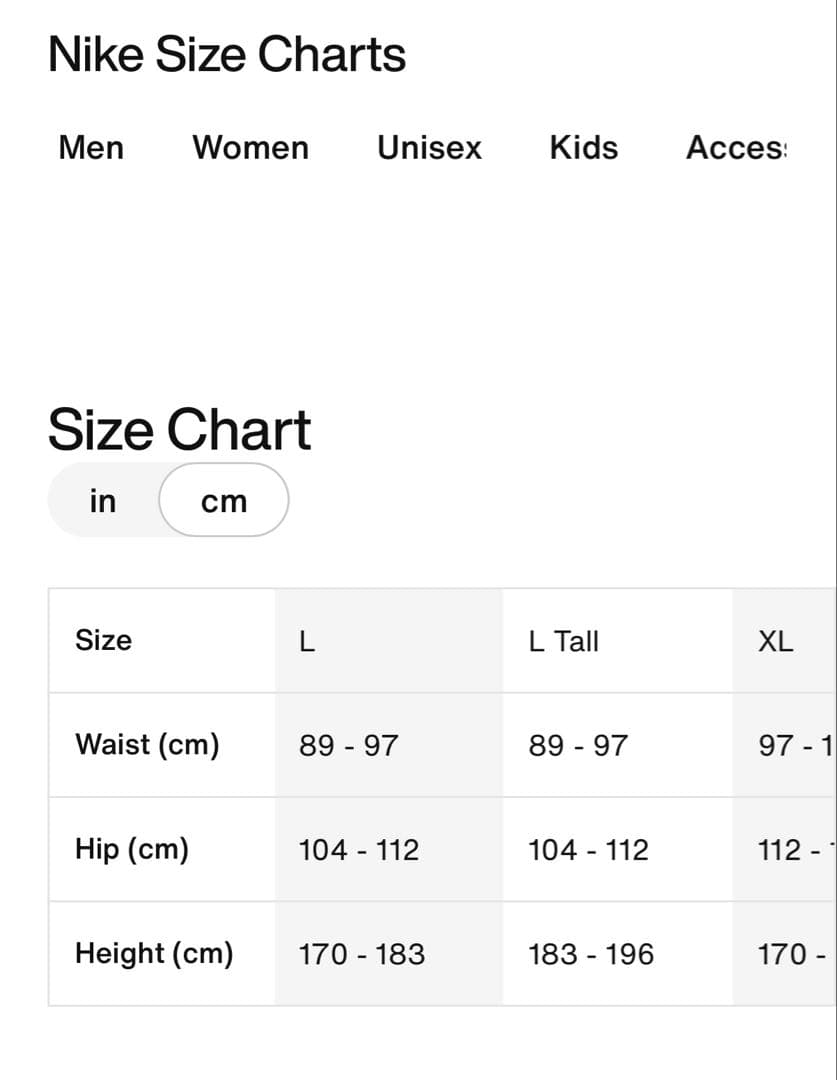Switch to the Women tab
Screen dimensions: 837x1080
(250, 148)
